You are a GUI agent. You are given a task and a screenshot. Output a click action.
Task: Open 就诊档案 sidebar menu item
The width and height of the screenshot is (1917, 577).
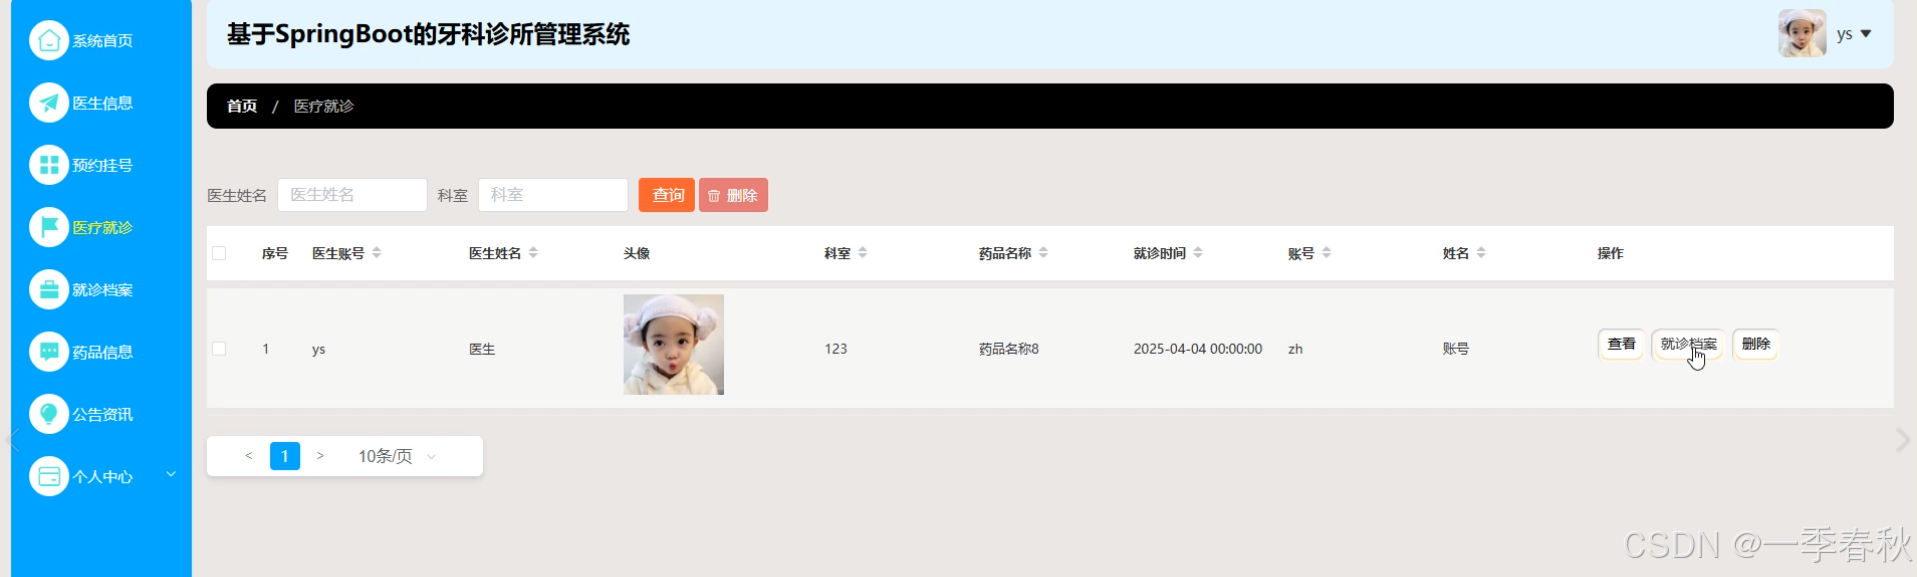[x=101, y=290]
